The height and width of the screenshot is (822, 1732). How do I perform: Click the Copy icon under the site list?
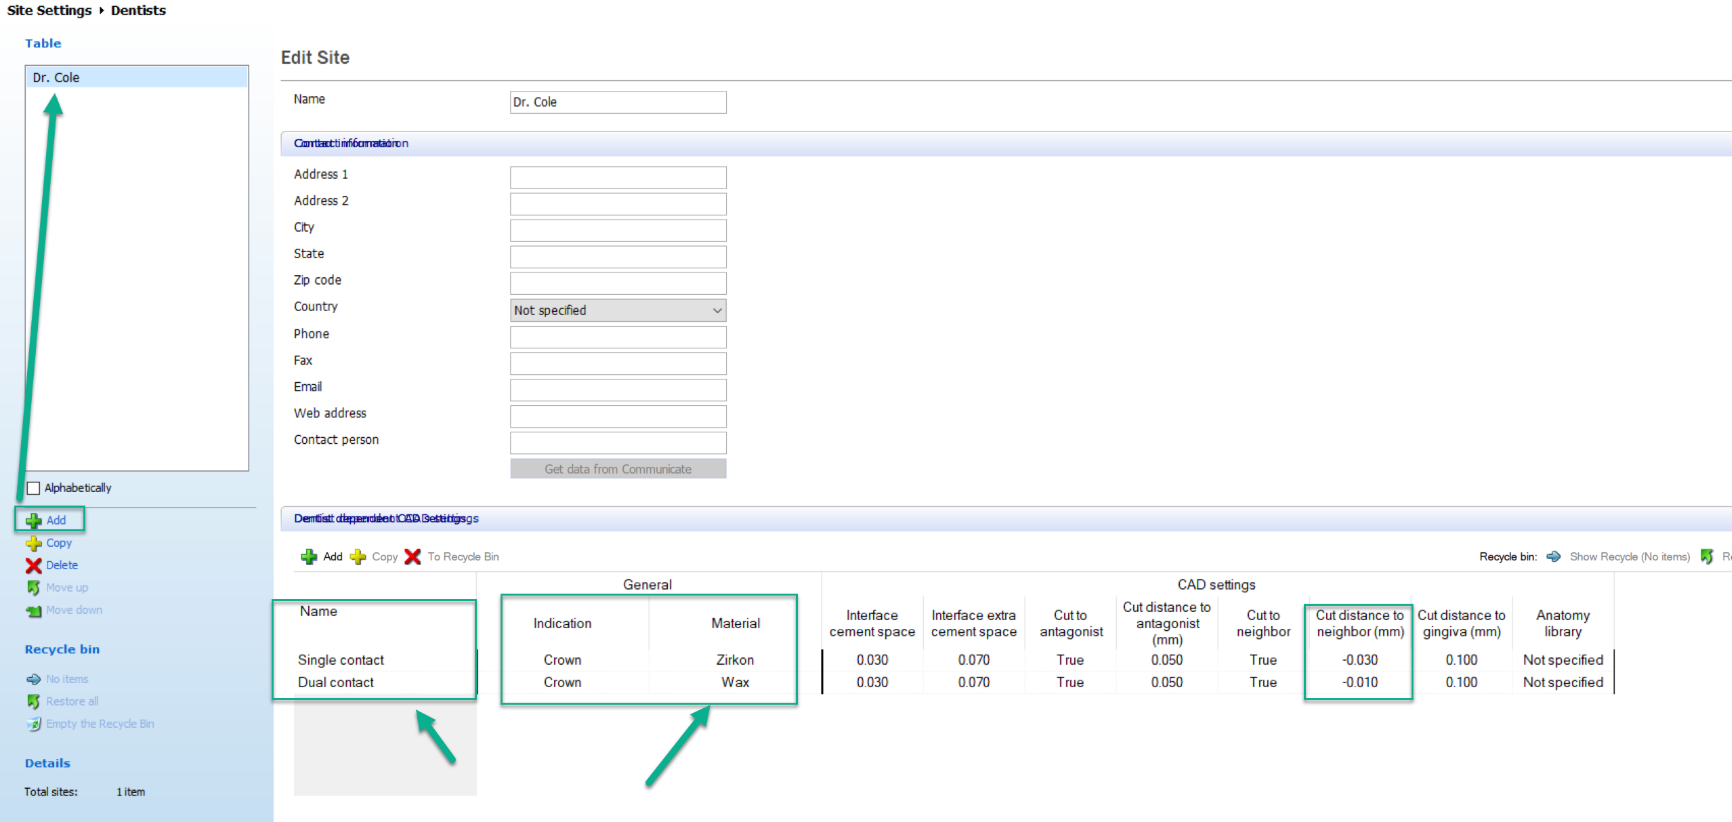click(34, 543)
